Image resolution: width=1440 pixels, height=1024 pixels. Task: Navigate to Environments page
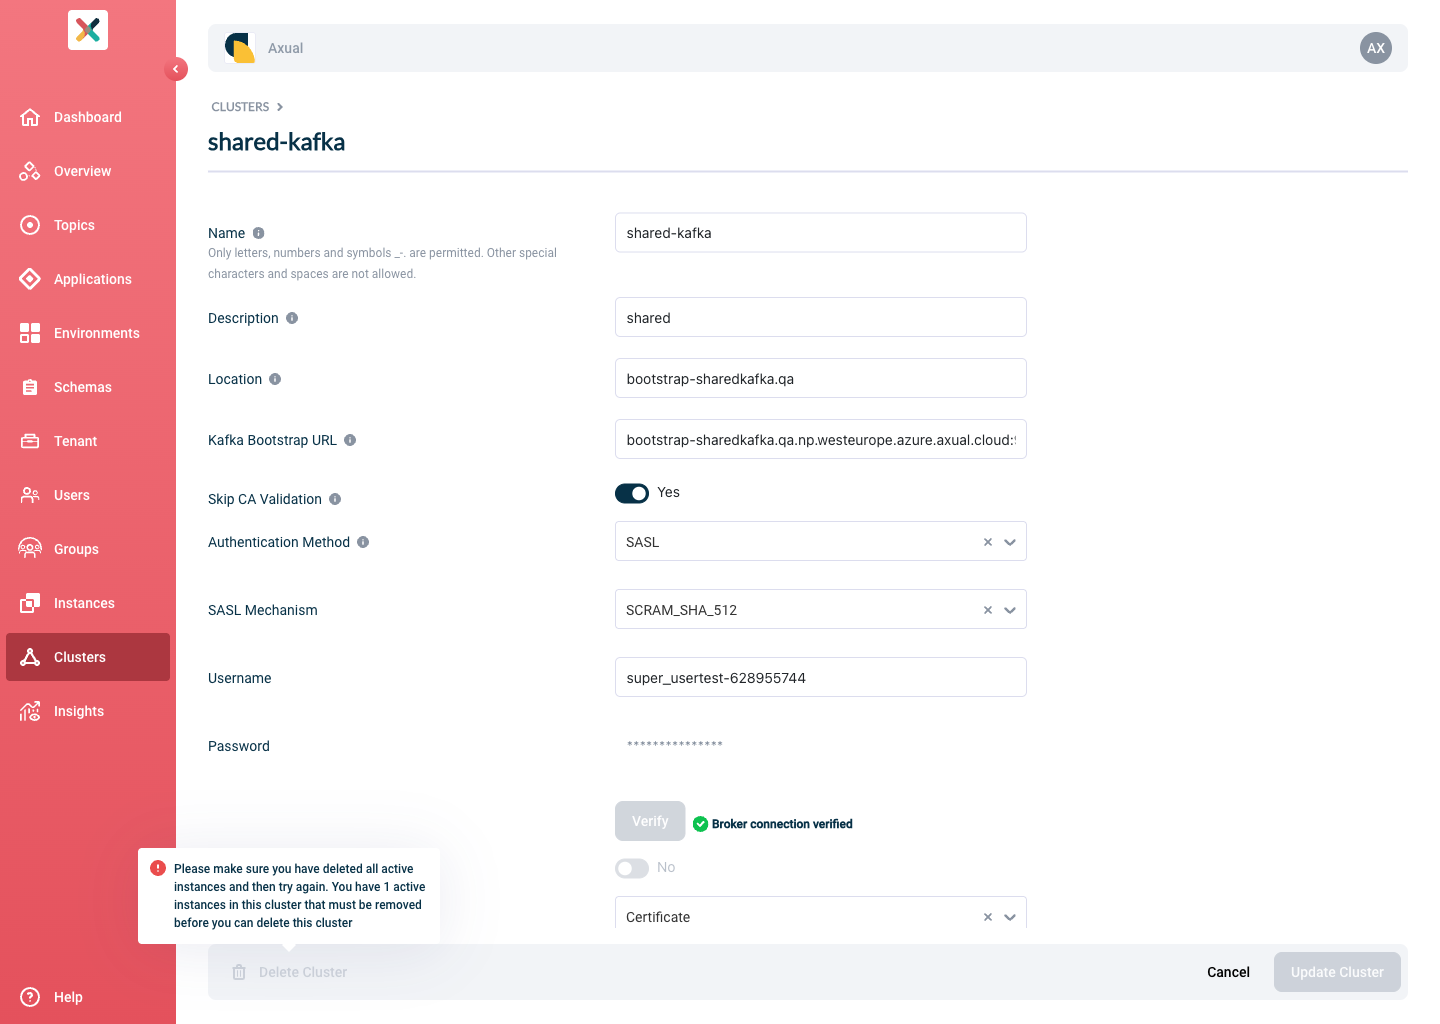88,333
